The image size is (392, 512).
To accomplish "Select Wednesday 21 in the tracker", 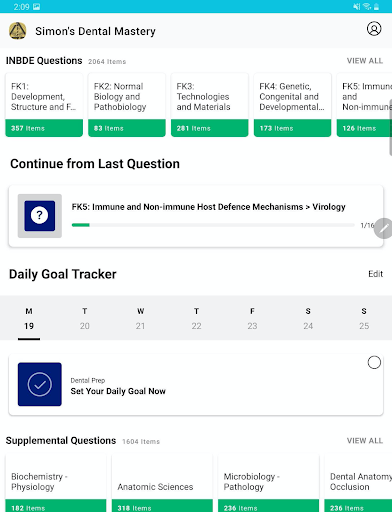I will pos(140,318).
